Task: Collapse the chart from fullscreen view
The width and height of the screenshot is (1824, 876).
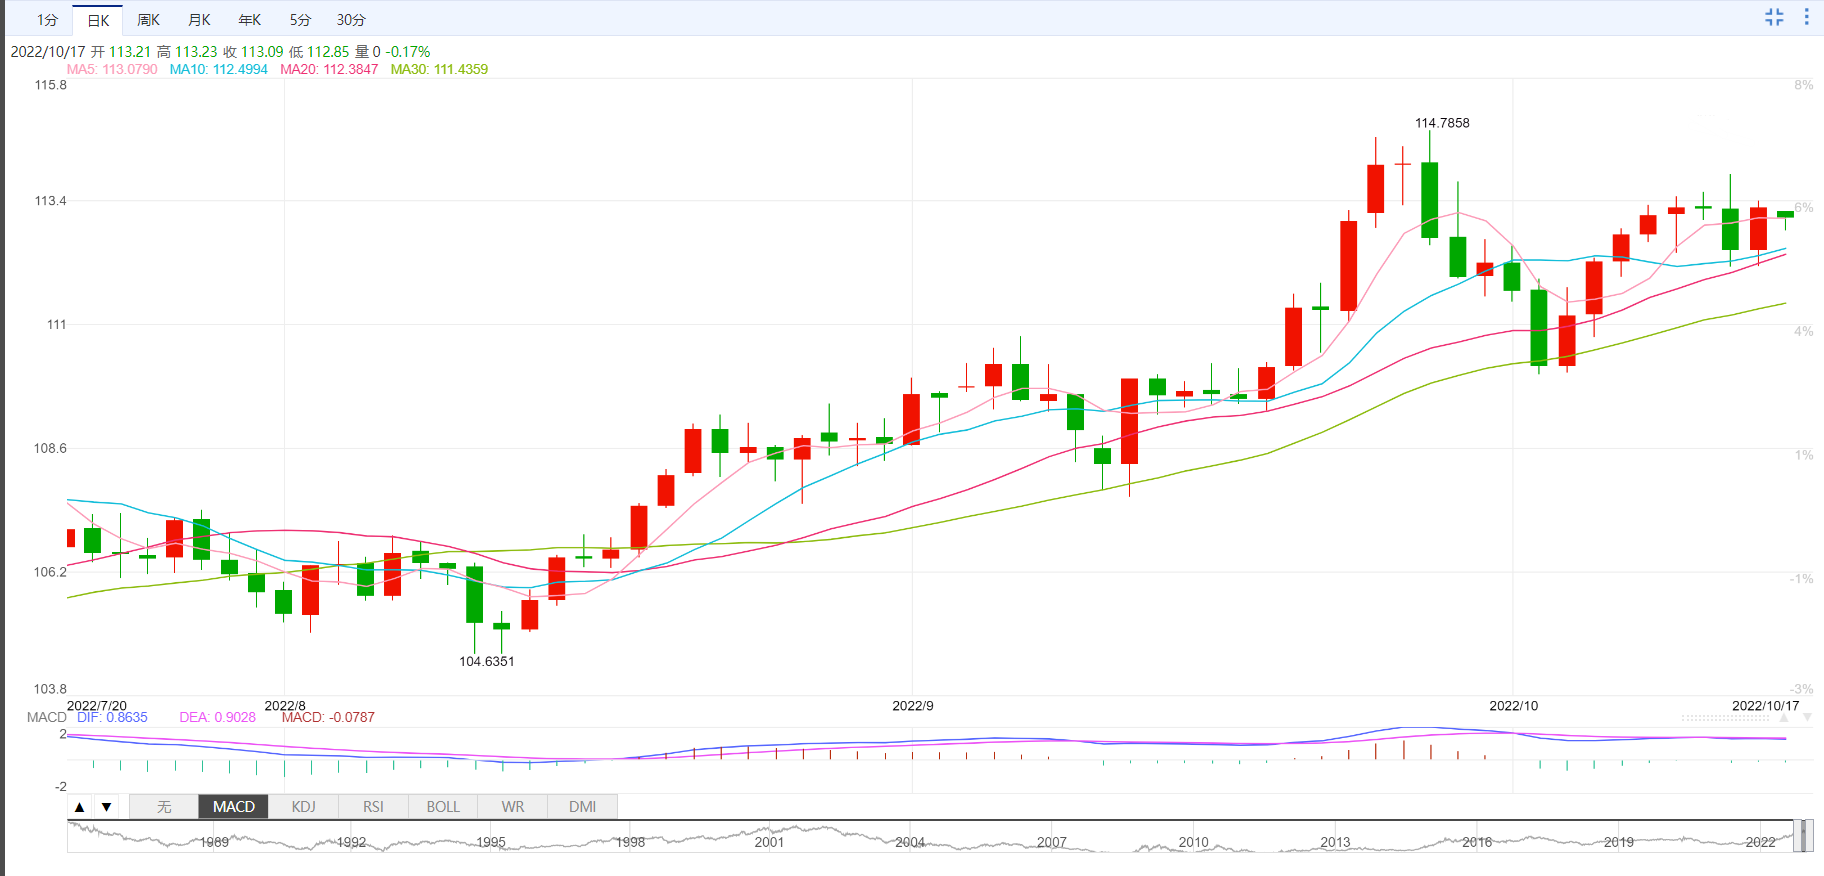Action: [1774, 17]
